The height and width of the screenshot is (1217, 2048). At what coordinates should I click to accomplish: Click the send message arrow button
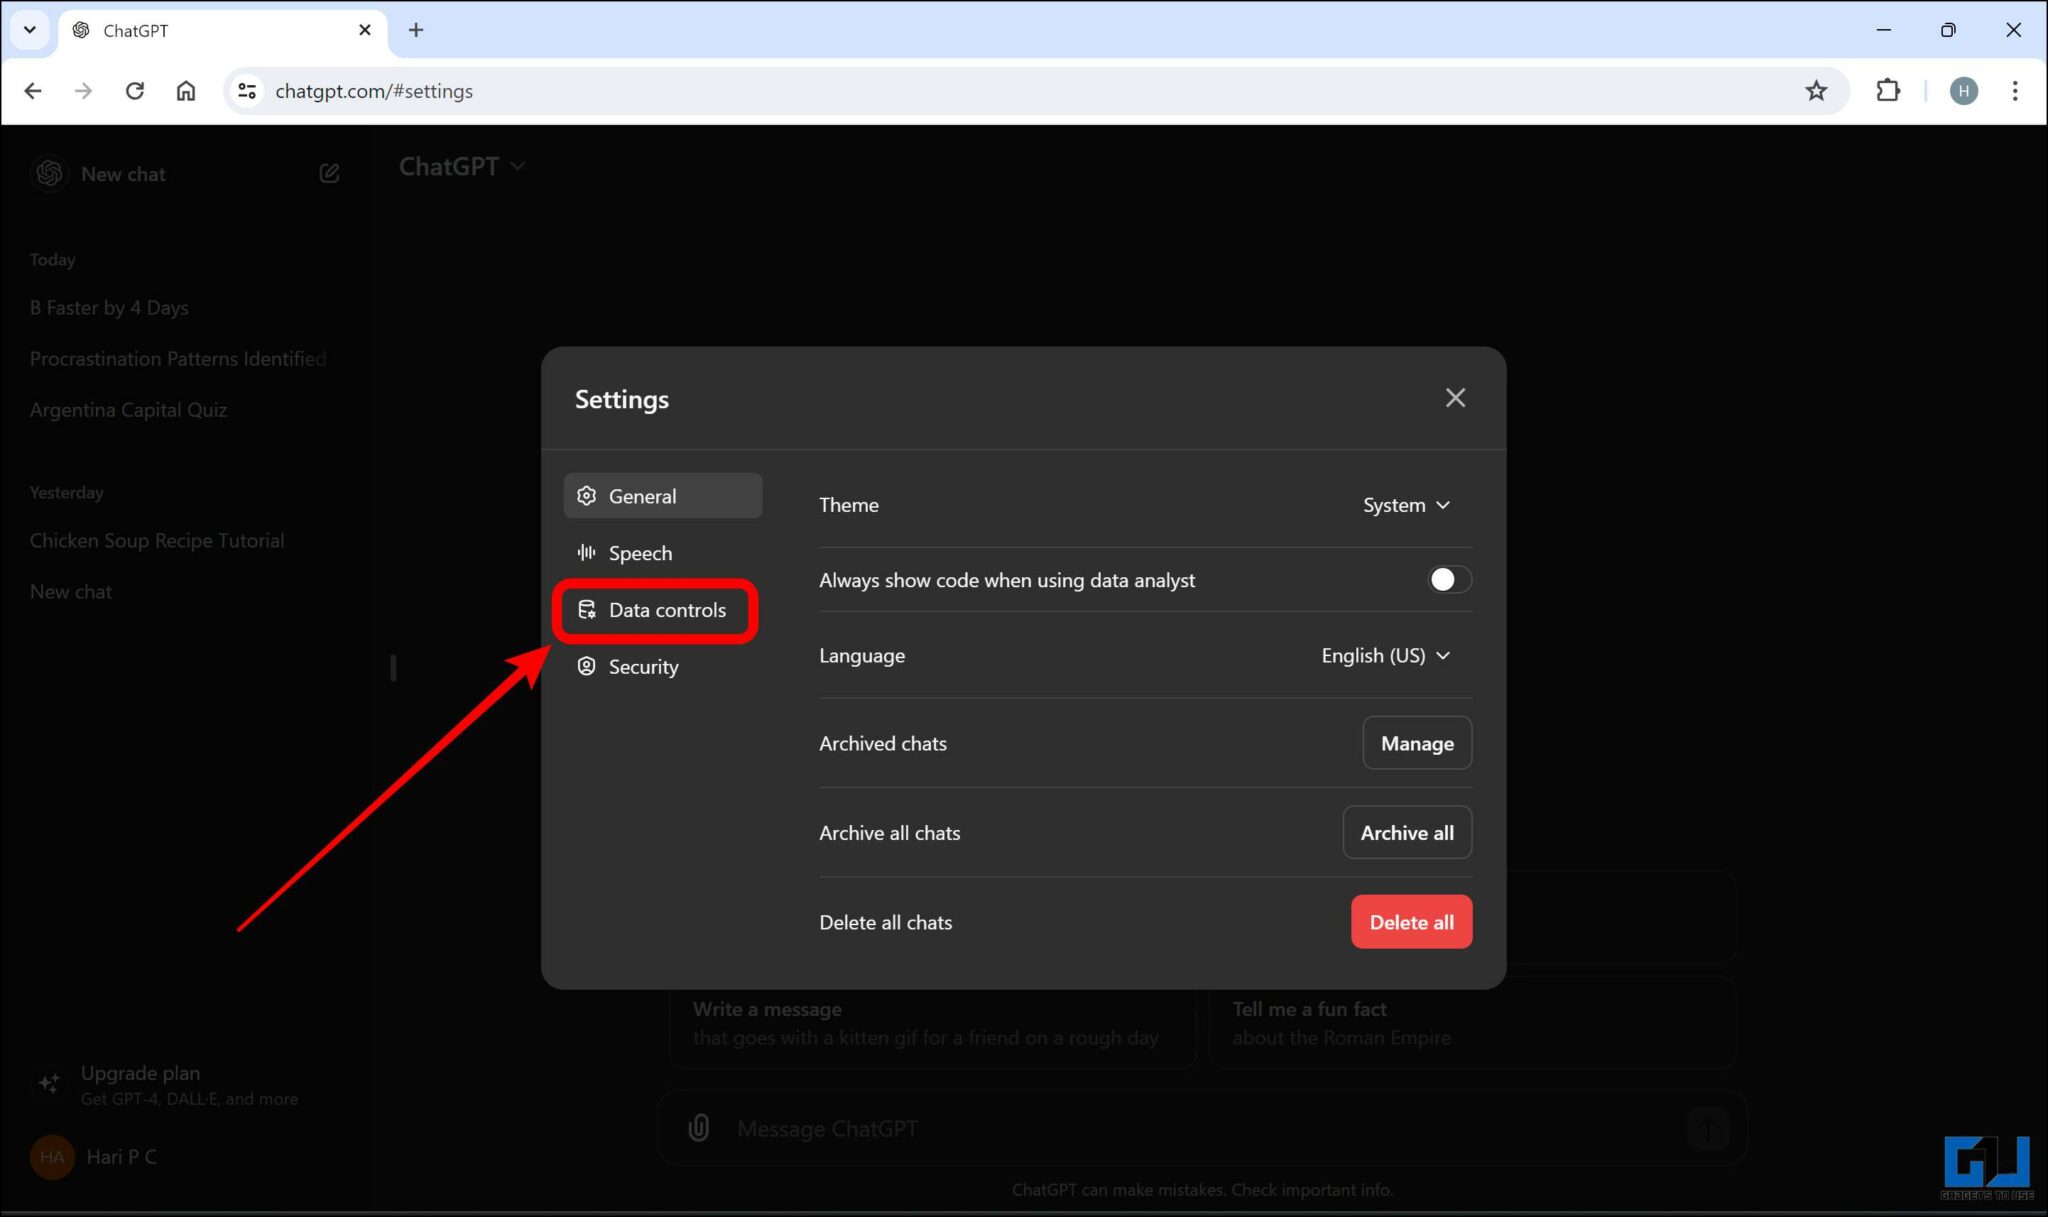tap(1707, 1128)
